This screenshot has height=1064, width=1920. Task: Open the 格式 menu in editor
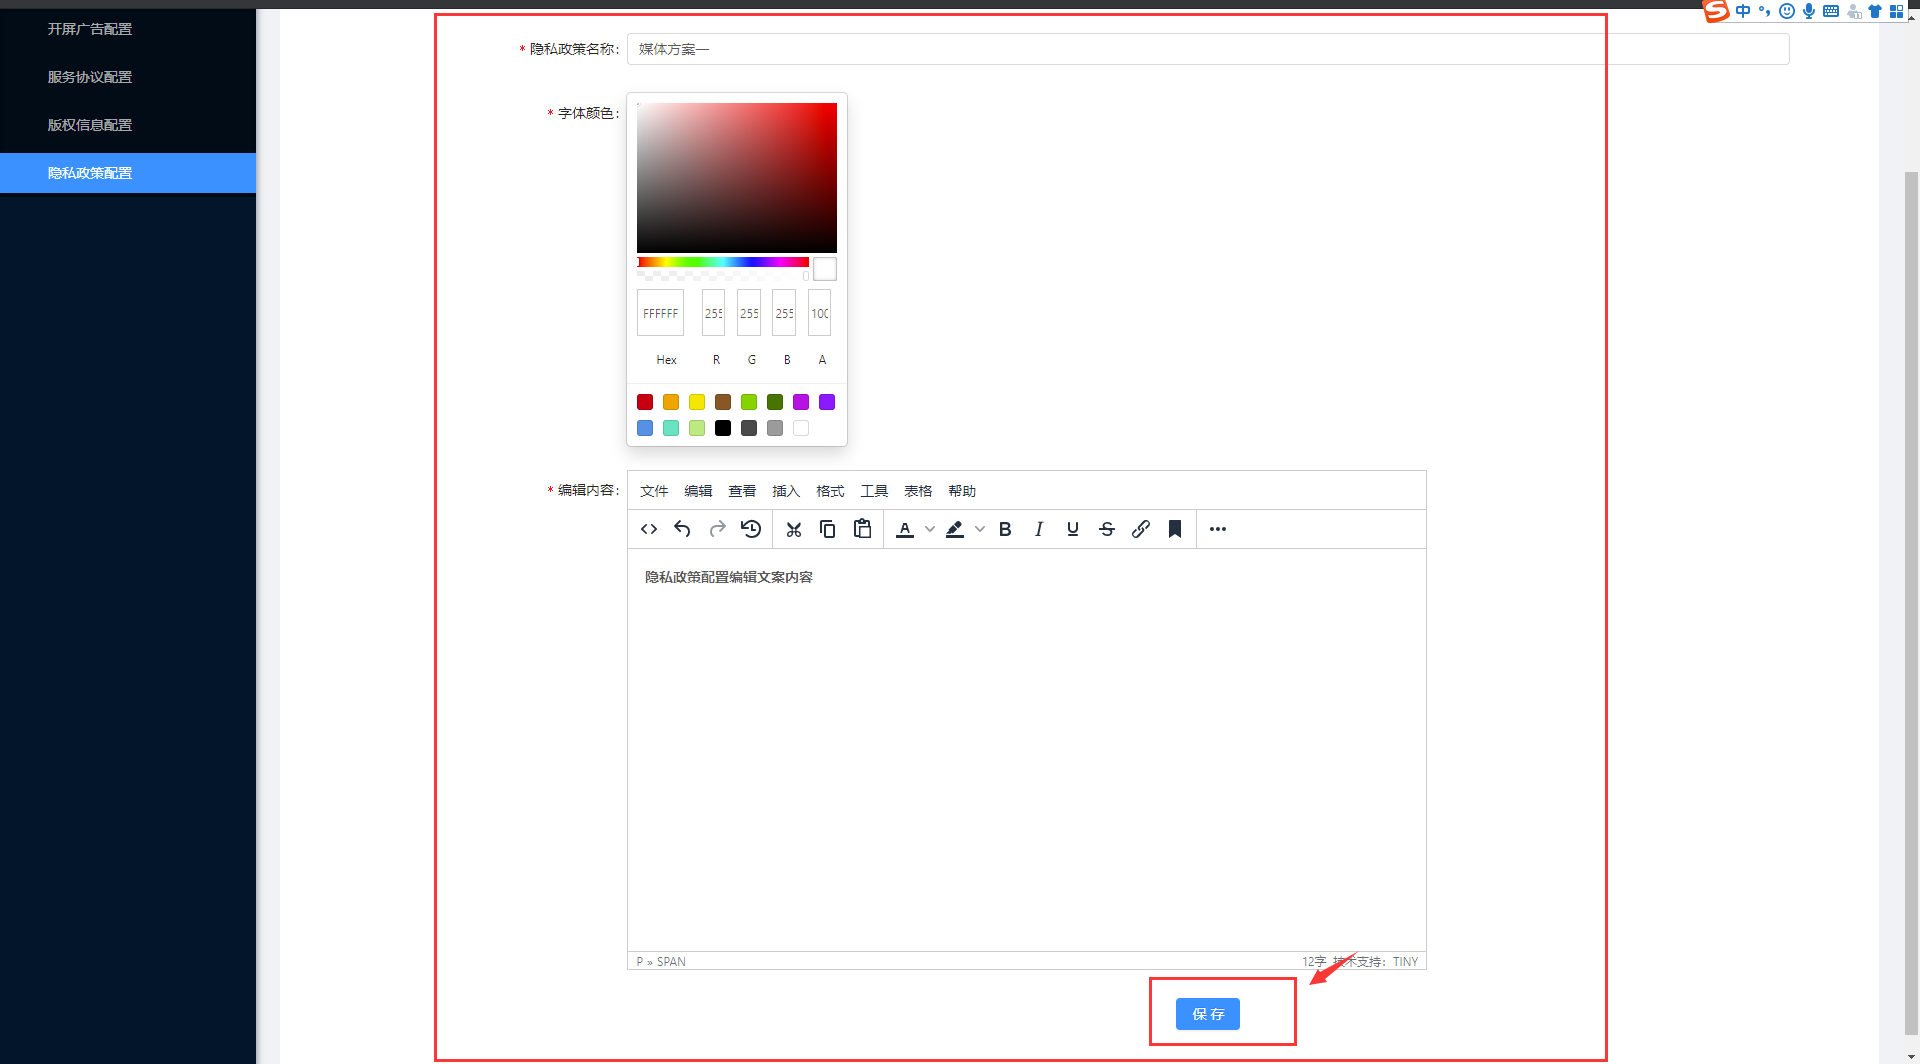(830, 491)
